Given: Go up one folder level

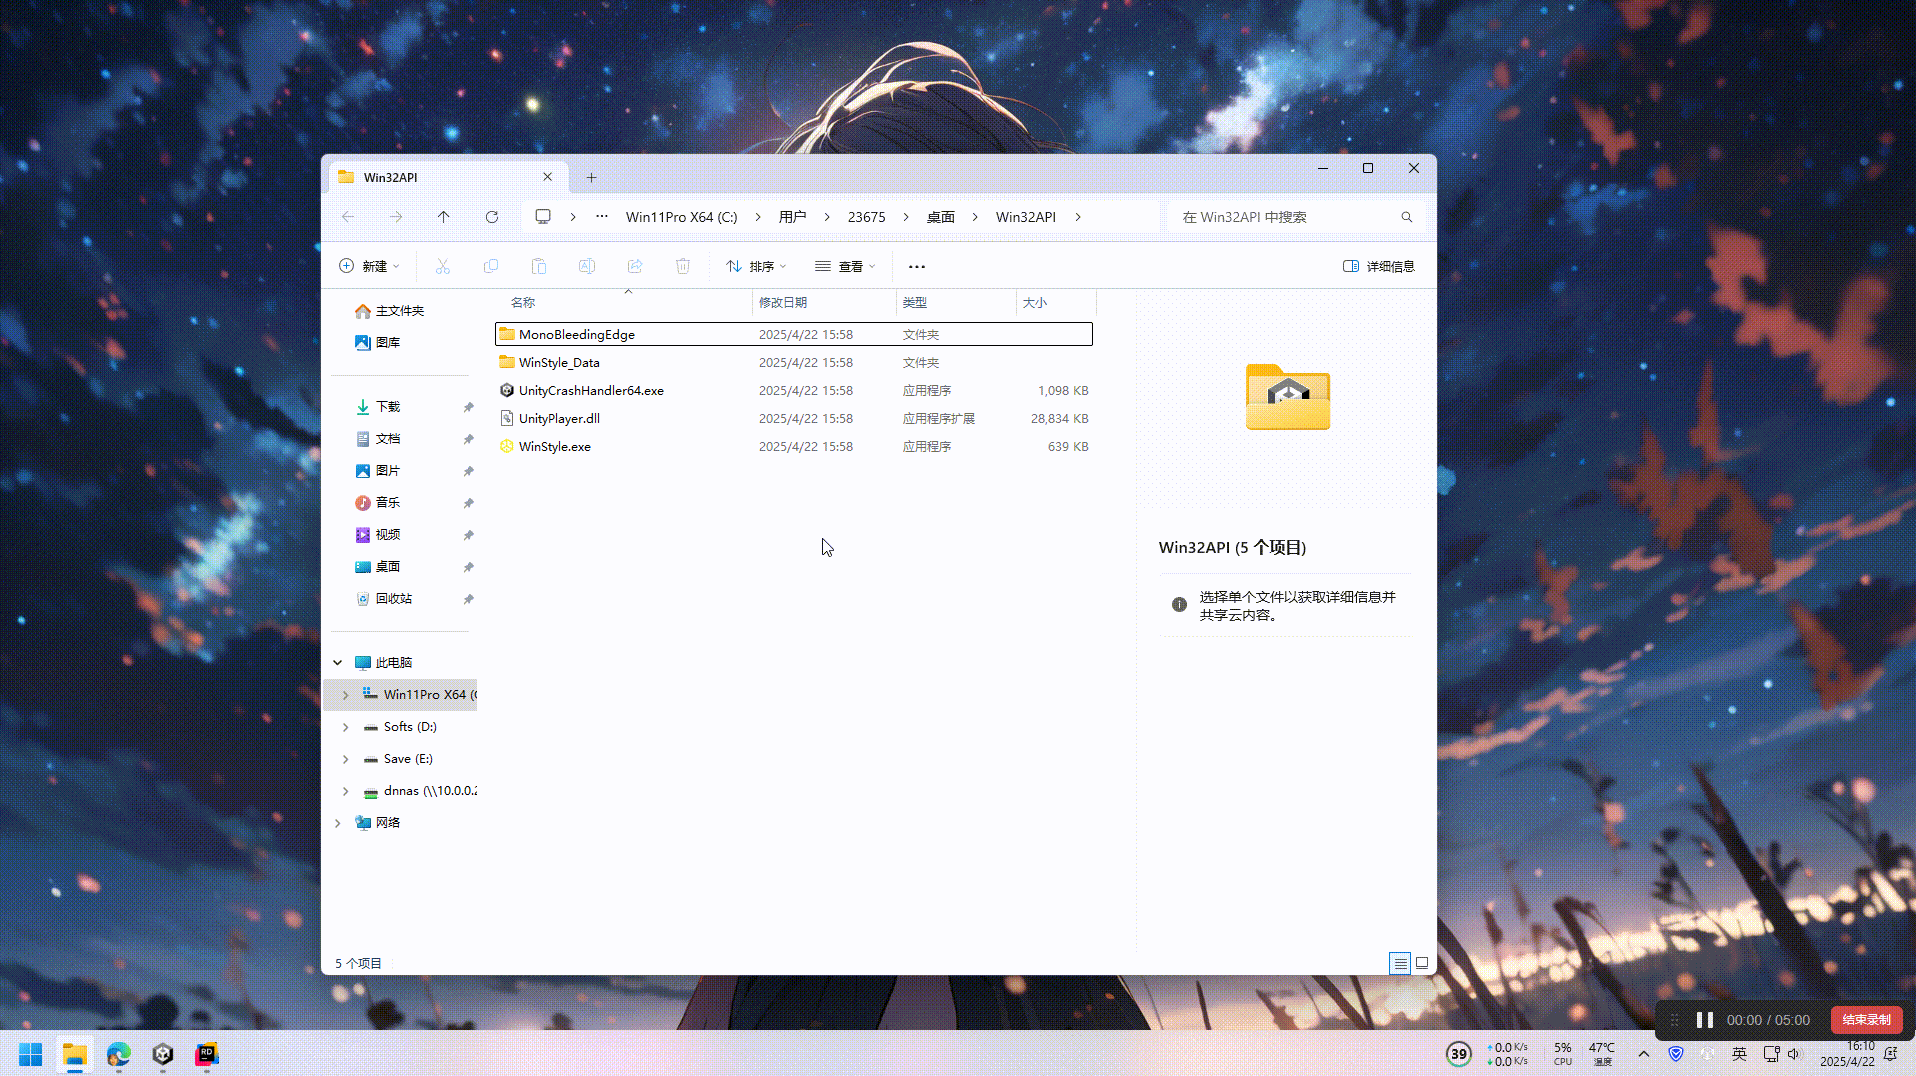Looking at the screenshot, I should (444, 217).
